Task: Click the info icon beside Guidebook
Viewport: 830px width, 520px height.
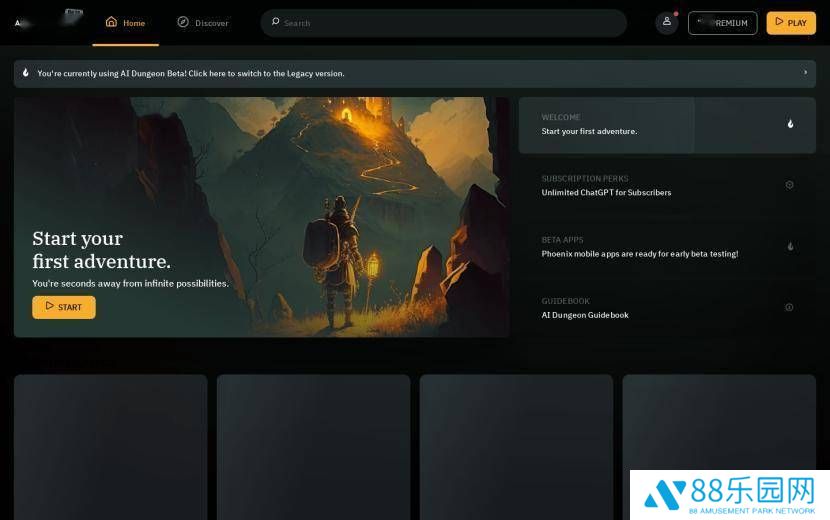Action: pos(789,307)
